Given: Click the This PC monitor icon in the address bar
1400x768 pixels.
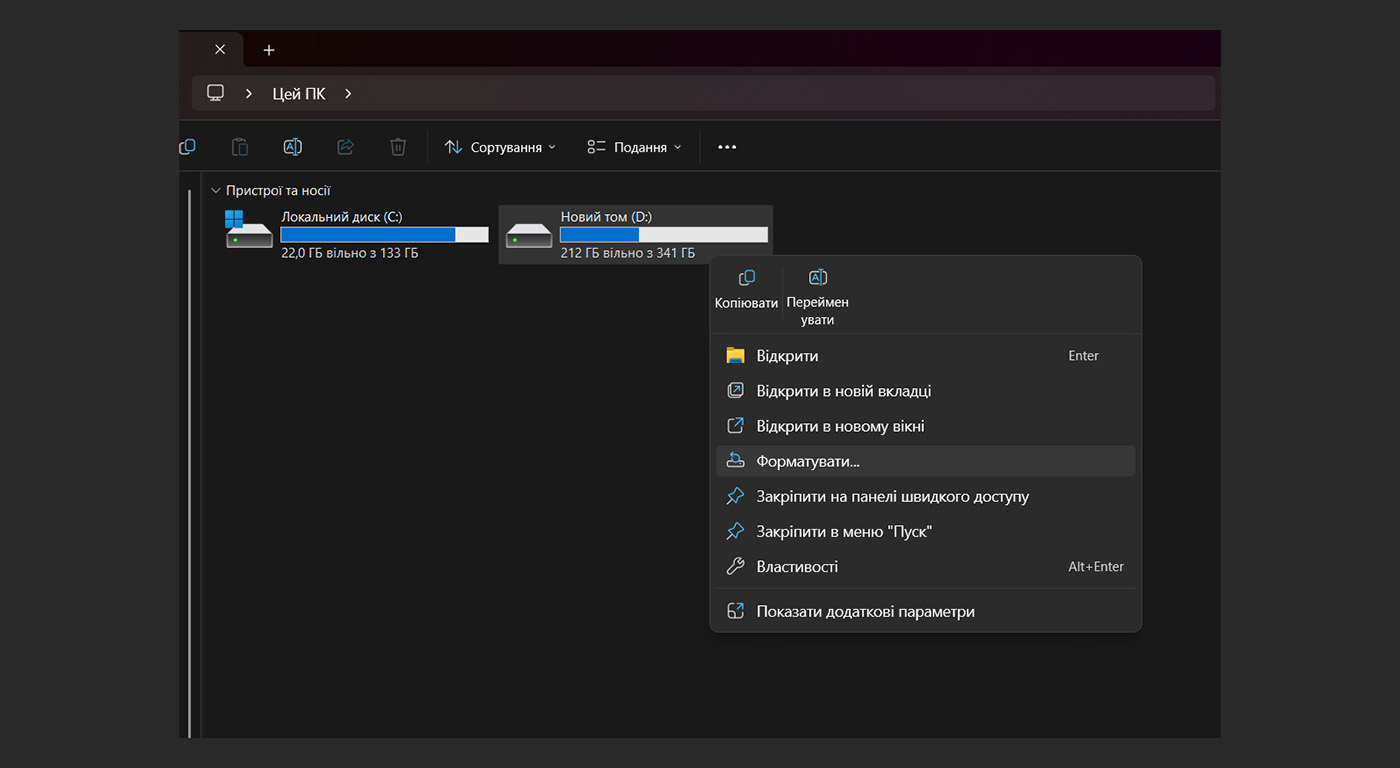Looking at the screenshot, I should (215, 93).
